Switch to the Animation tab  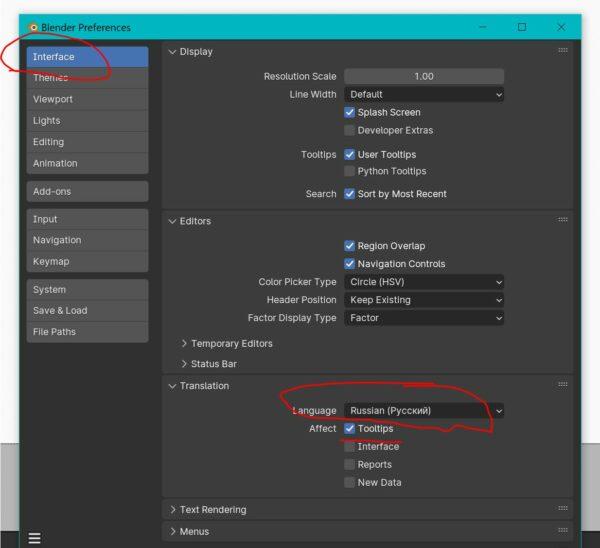(88, 163)
